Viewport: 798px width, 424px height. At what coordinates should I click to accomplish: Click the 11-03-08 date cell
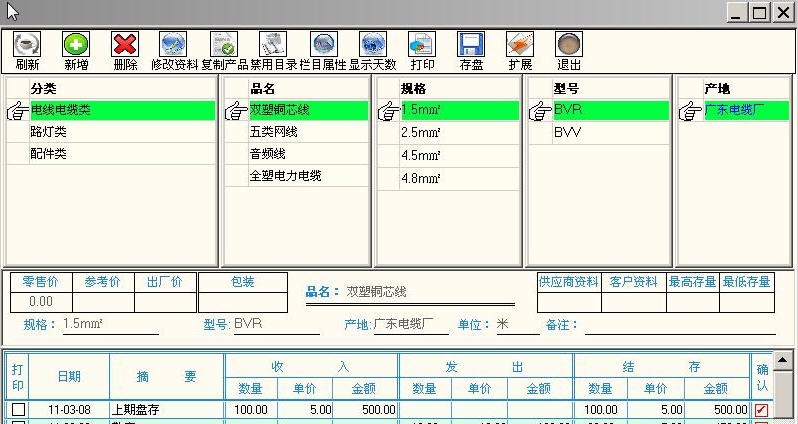tap(69, 410)
